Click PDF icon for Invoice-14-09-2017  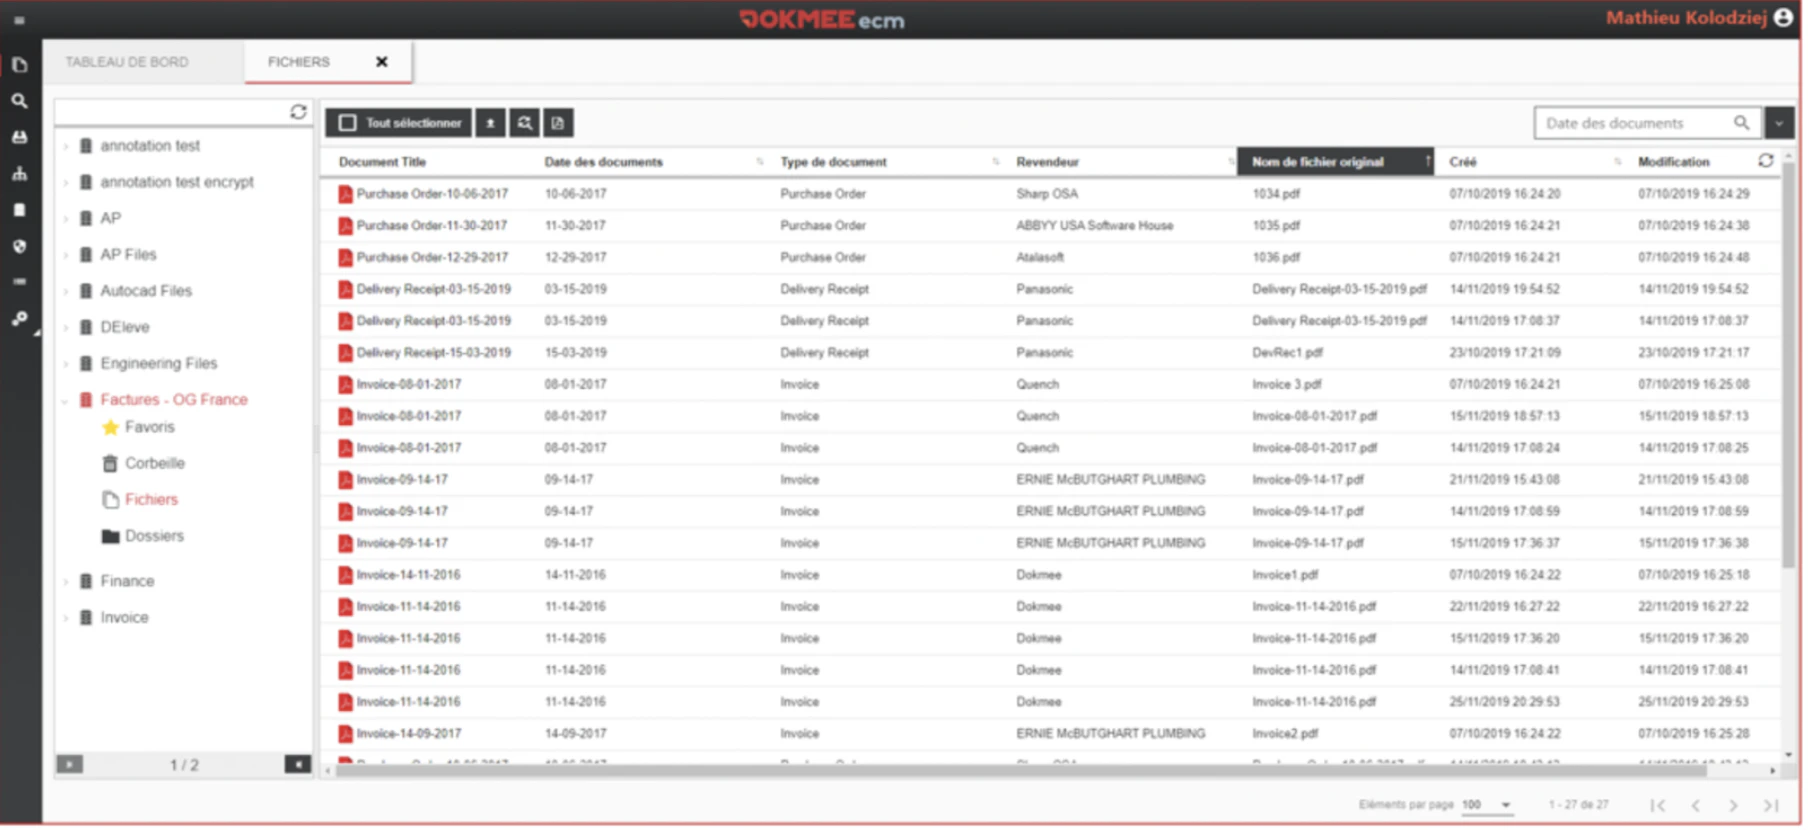coord(345,734)
